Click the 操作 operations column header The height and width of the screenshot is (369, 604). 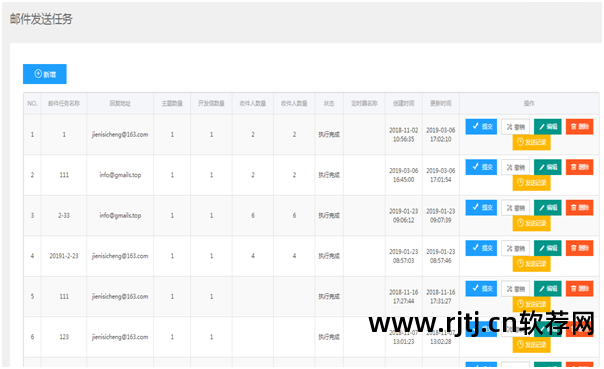point(529,103)
